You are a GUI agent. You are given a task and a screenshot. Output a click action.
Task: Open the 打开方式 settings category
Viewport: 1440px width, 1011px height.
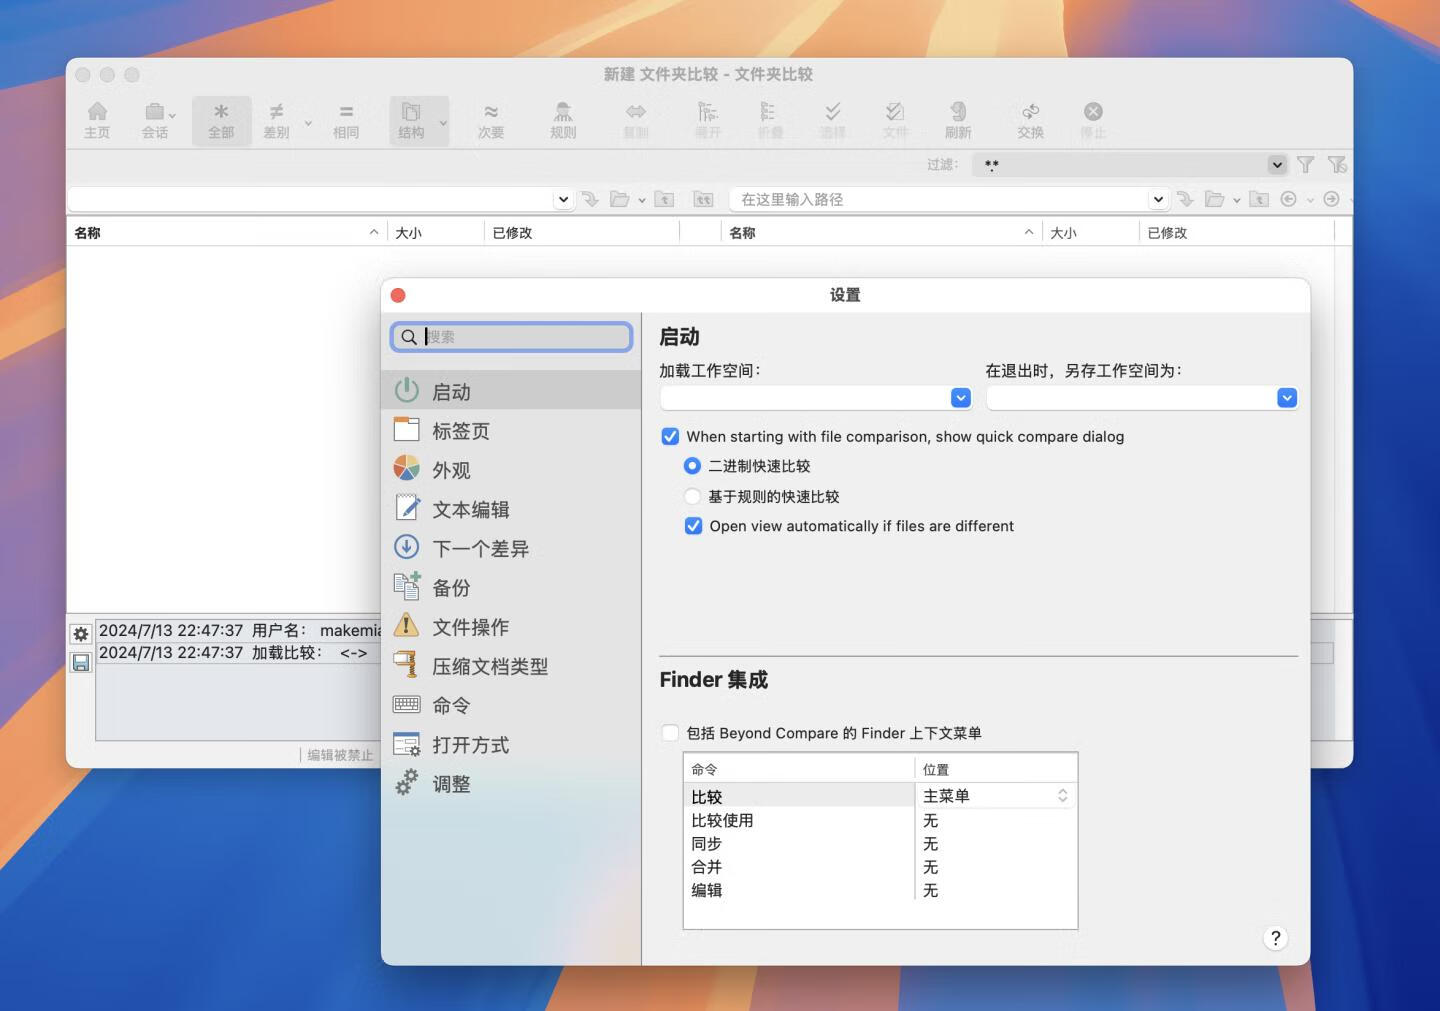(511, 745)
